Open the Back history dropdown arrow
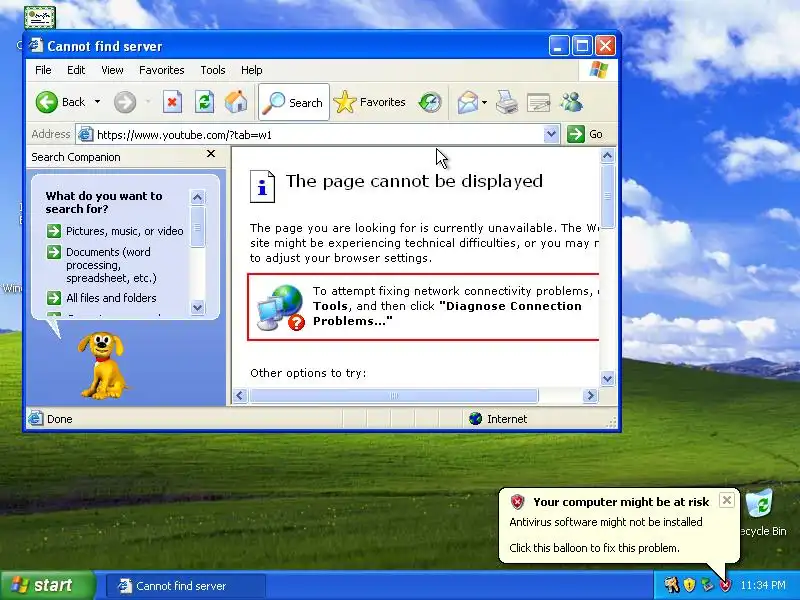Viewport: 800px width, 600px height. coord(97,102)
